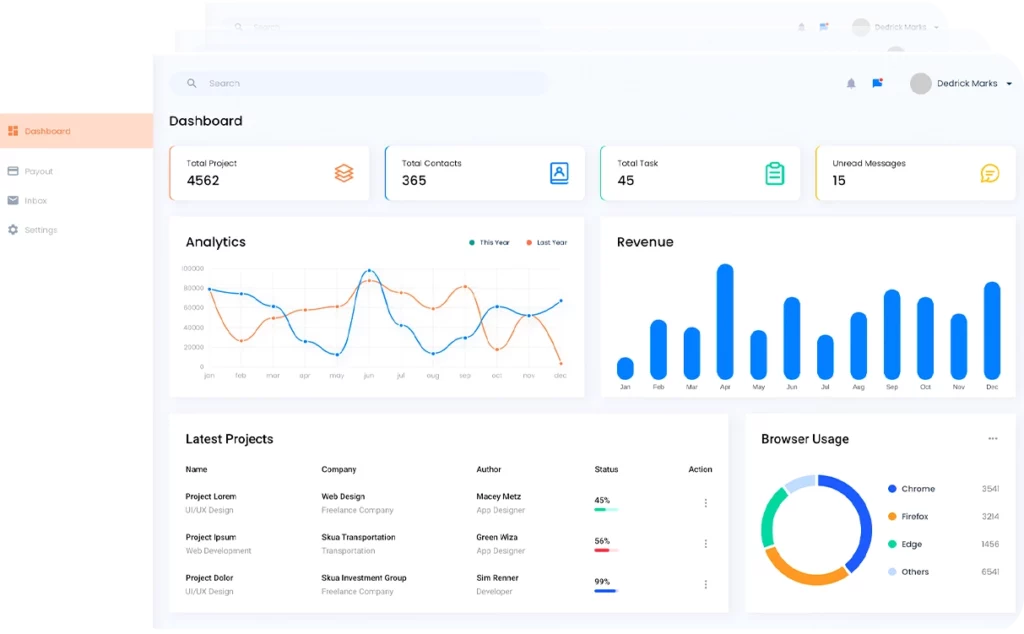The image size is (1024, 634).
Task: Toggle the Chrome legend entry
Action: [x=912, y=488]
